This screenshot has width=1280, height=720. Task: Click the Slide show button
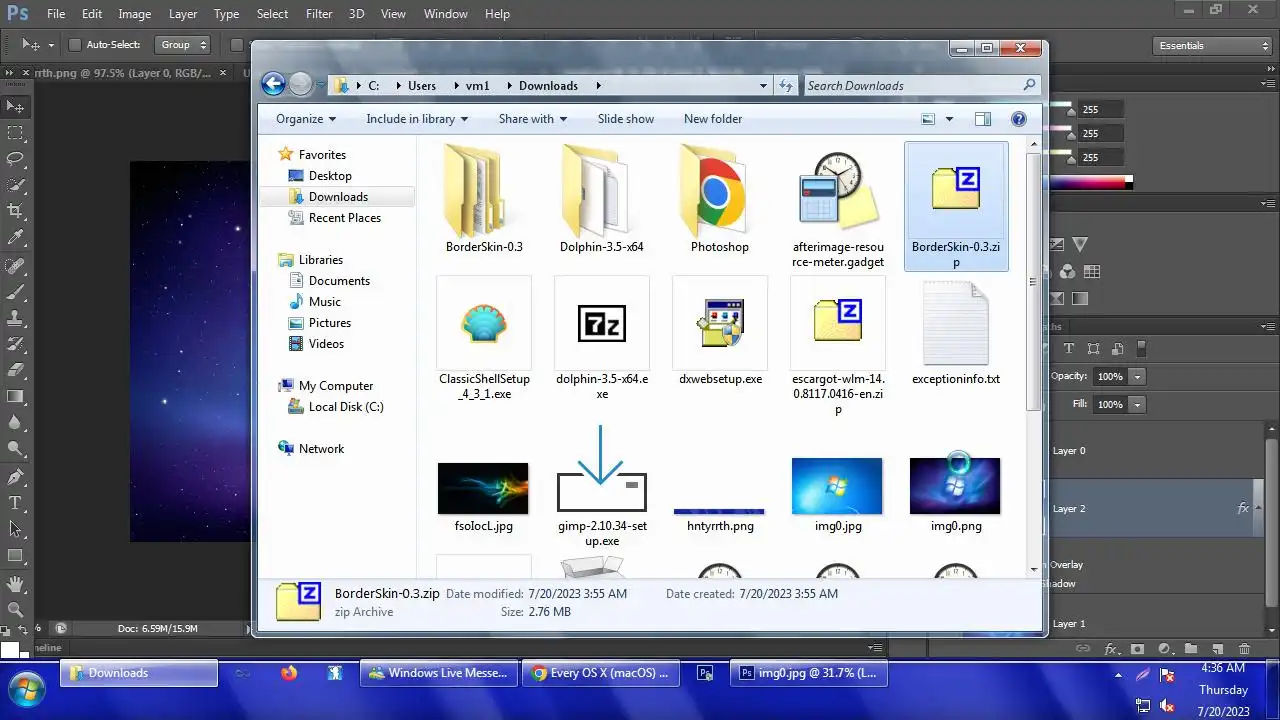click(626, 119)
